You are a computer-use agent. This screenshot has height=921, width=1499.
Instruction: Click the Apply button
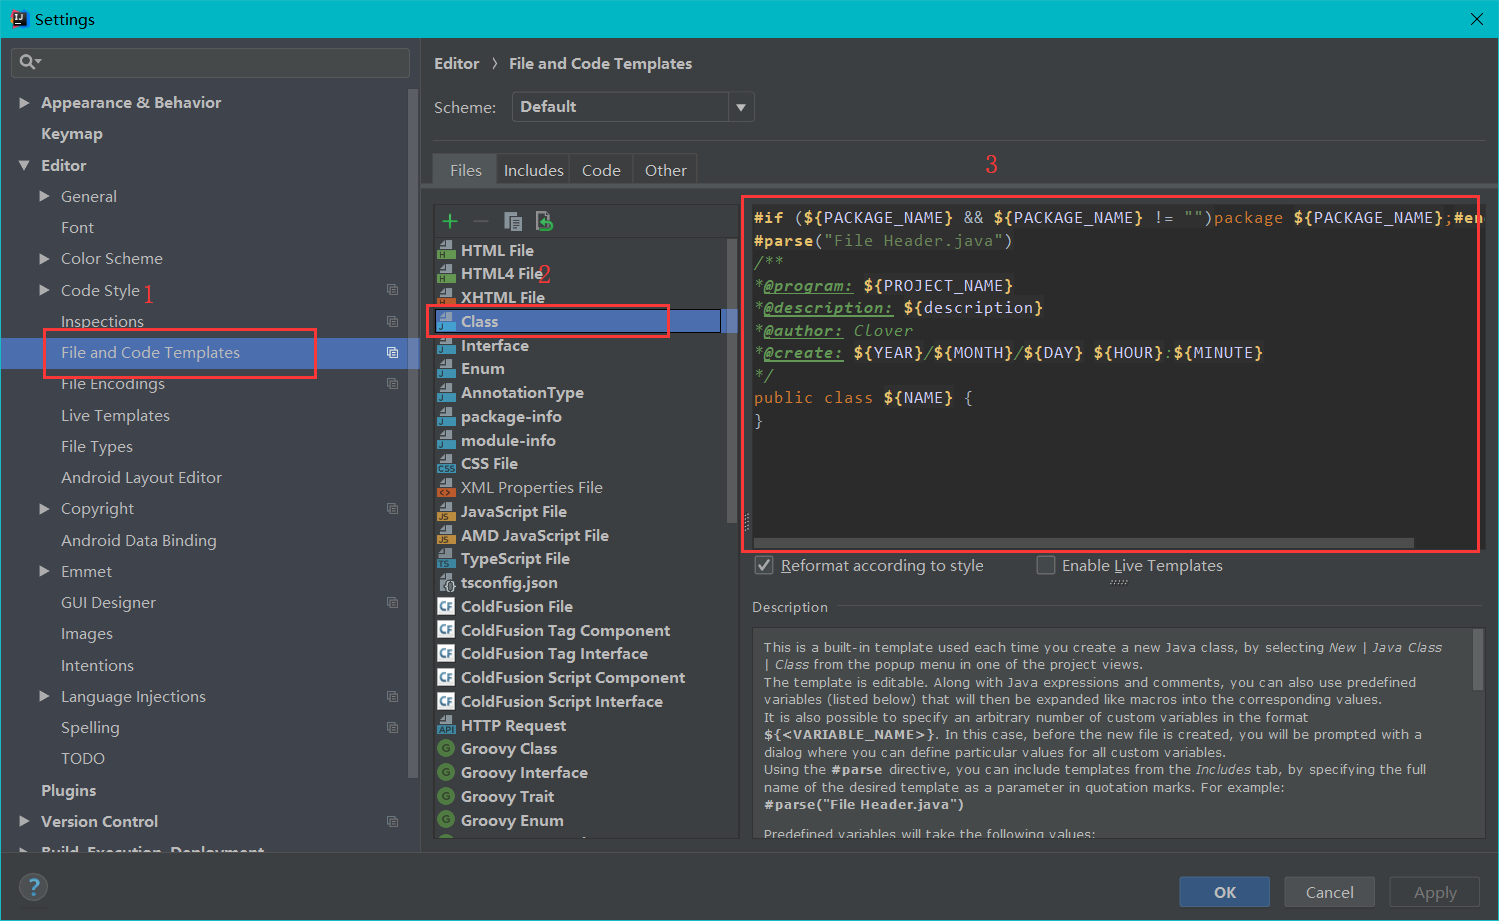click(x=1435, y=892)
